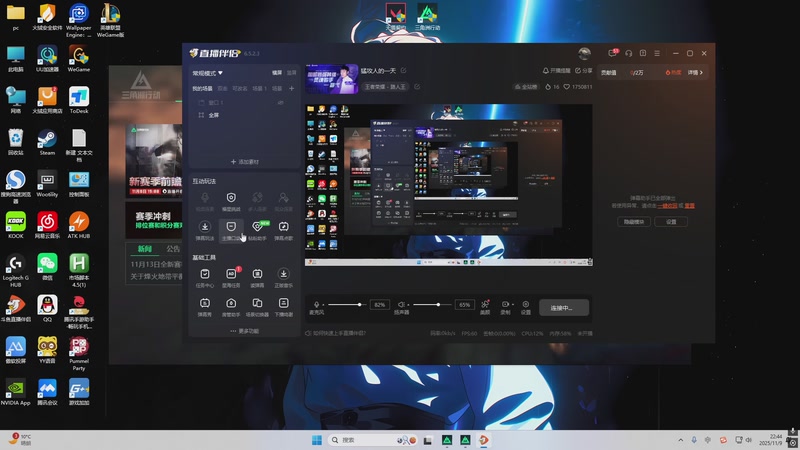The image size is (800, 450).
Task: Click the microphone icon in the audio bar
Action: coord(316,304)
